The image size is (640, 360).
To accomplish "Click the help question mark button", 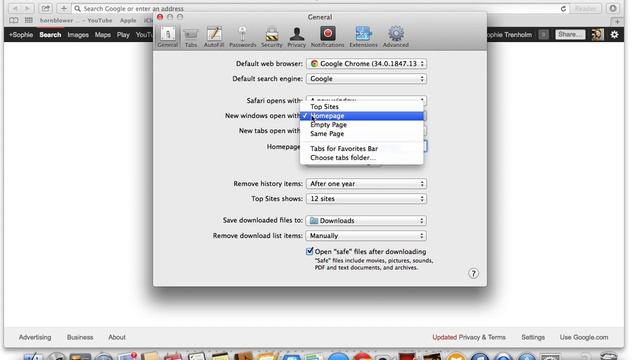I will click(x=473, y=273).
